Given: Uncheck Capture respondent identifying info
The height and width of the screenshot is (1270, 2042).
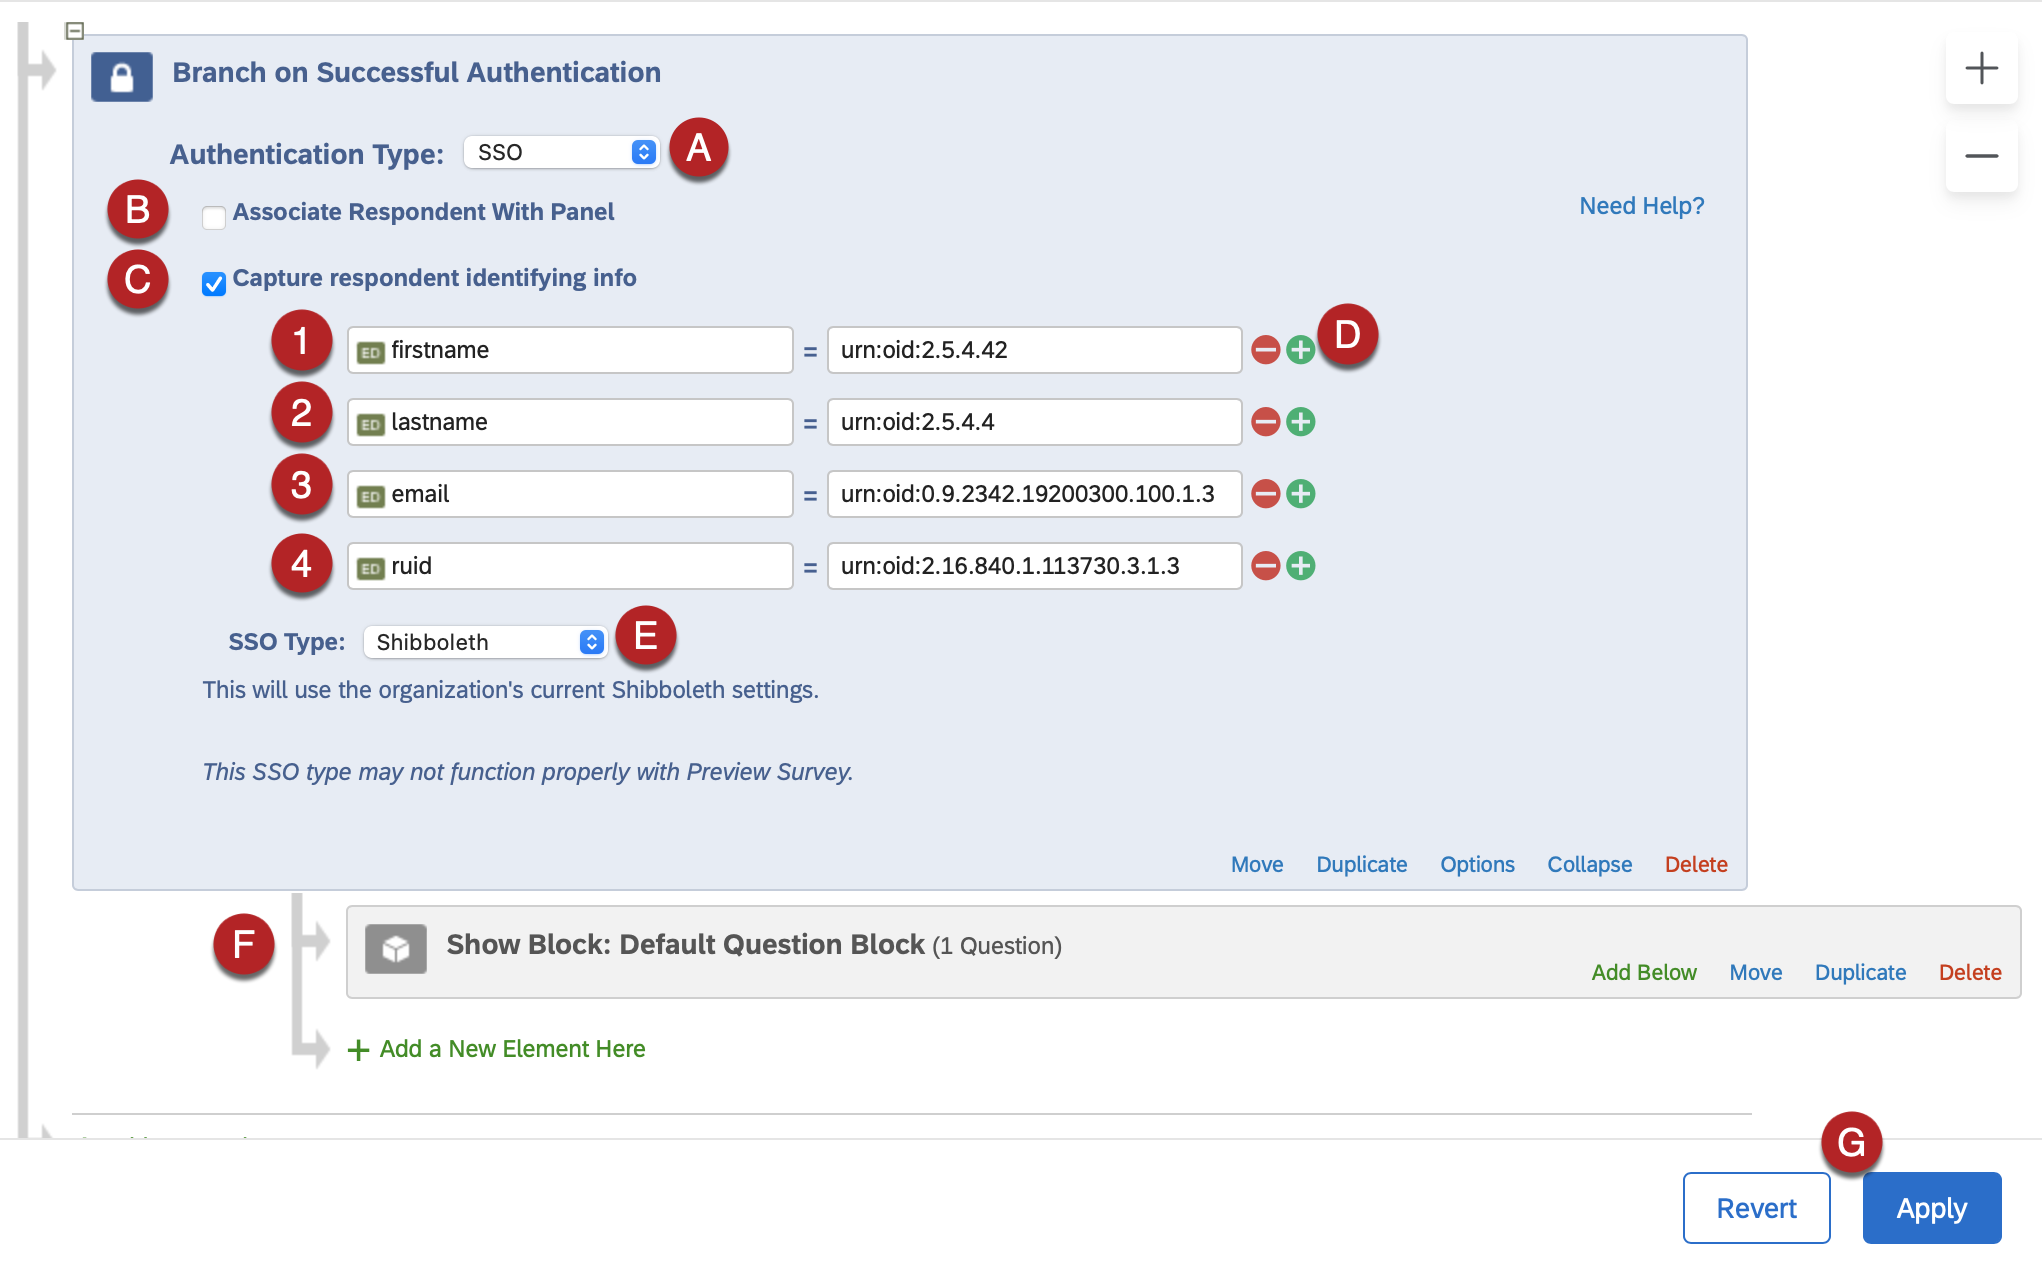Looking at the screenshot, I should point(214,284).
